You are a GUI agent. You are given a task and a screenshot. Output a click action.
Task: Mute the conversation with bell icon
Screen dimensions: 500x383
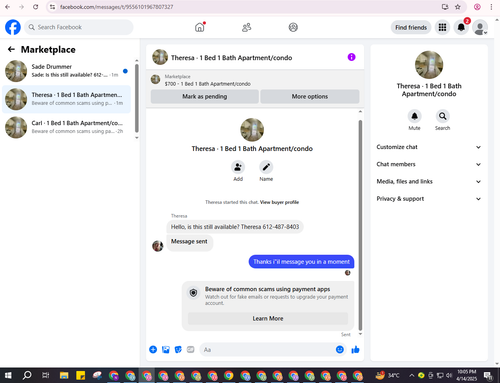414,116
